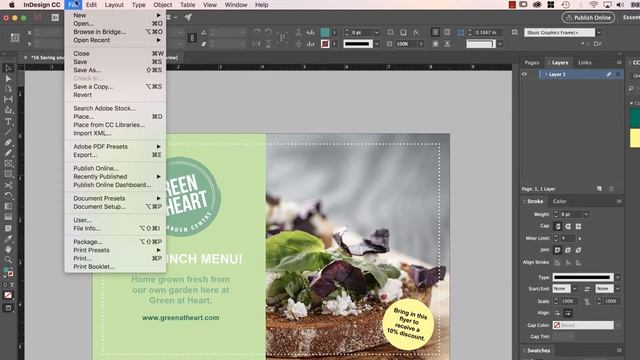Click the stroke Weight stepper arrows
Screen dimensions: 640x360
click(x=556, y=214)
